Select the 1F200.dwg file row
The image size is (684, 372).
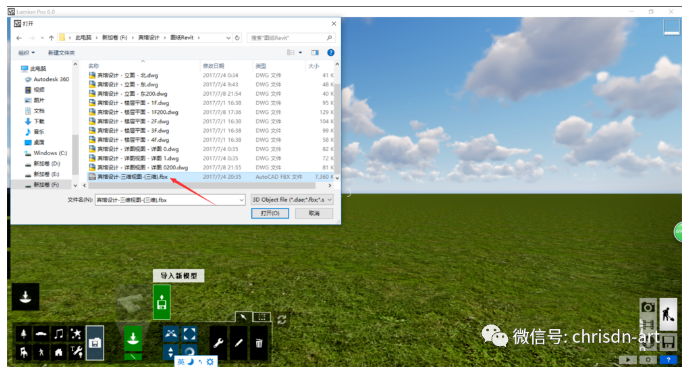click(211, 112)
